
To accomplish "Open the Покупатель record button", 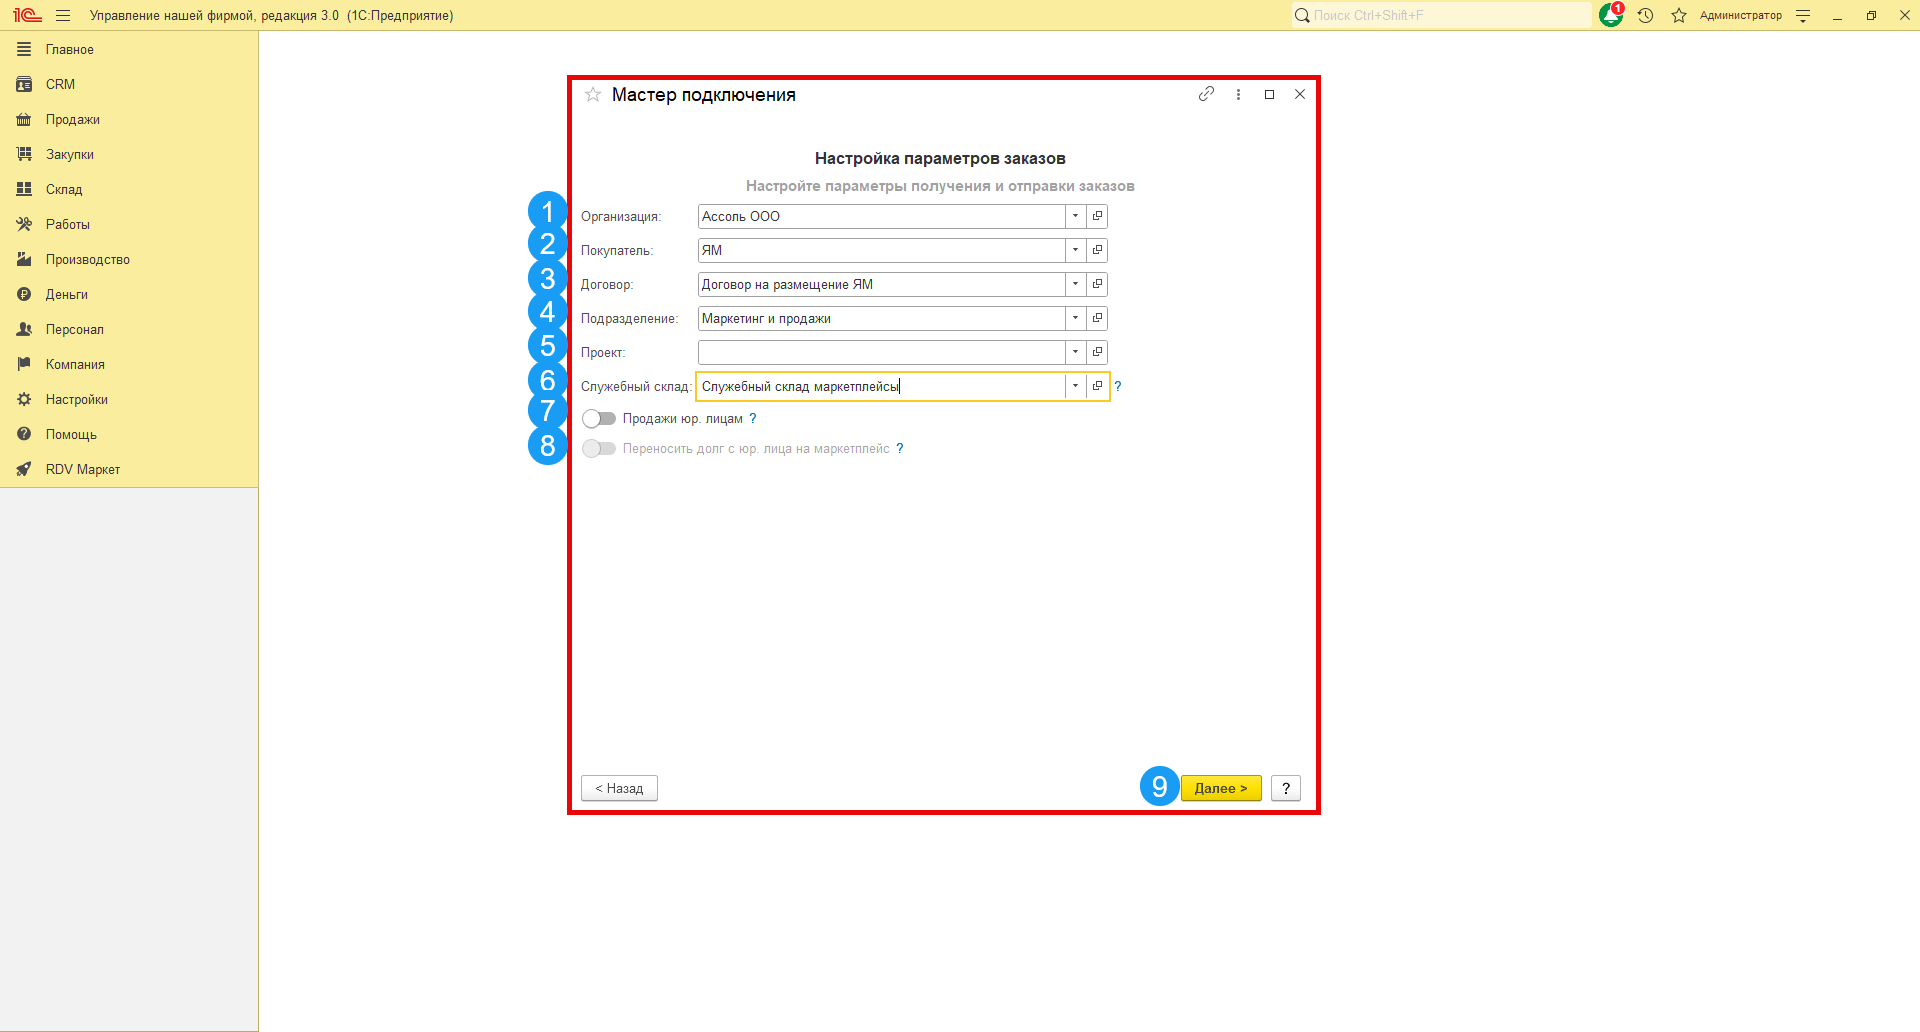I will tap(1097, 250).
